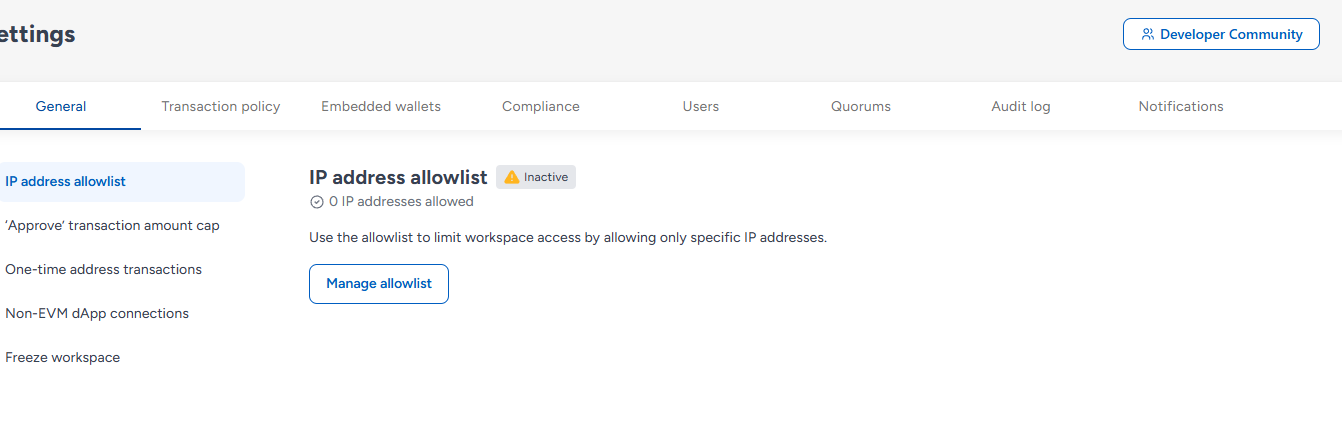This screenshot has width=1342, height=421.
Task: Select IP address allowlist in sidebar
Action: (66, 182)
